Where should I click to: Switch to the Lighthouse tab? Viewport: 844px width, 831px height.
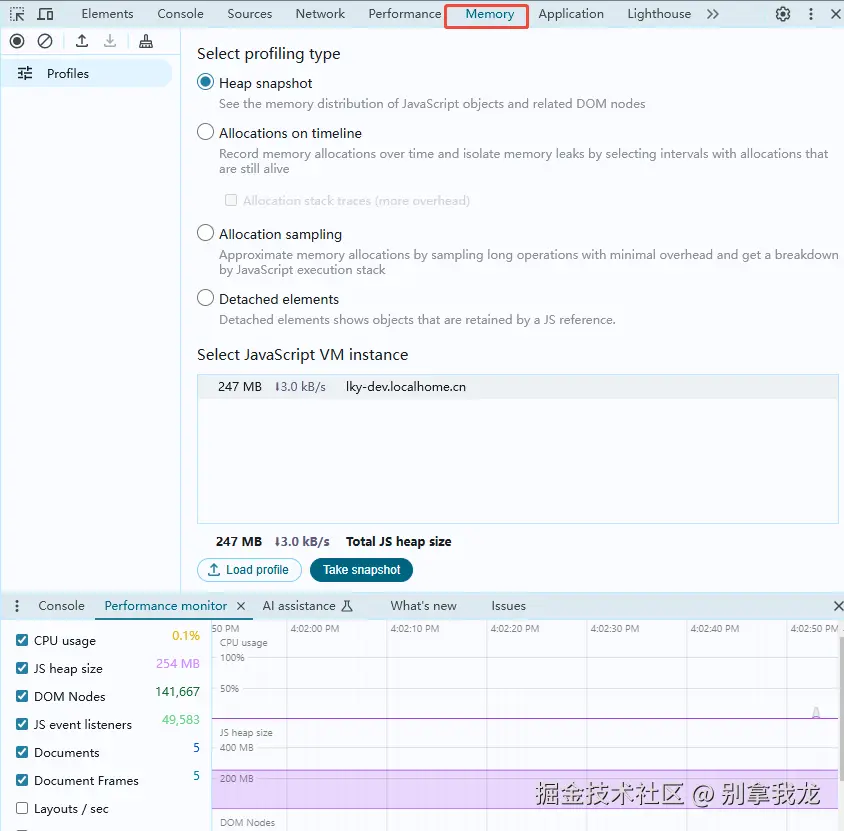pos(659,14)
